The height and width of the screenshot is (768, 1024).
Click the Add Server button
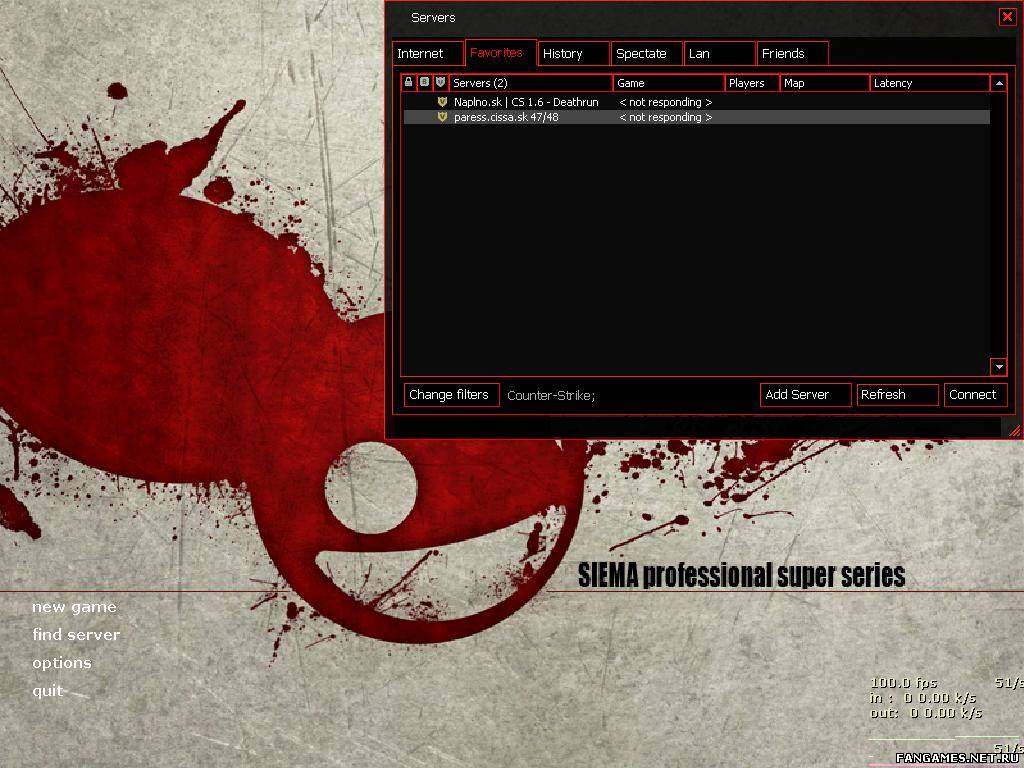click(805, 394)
